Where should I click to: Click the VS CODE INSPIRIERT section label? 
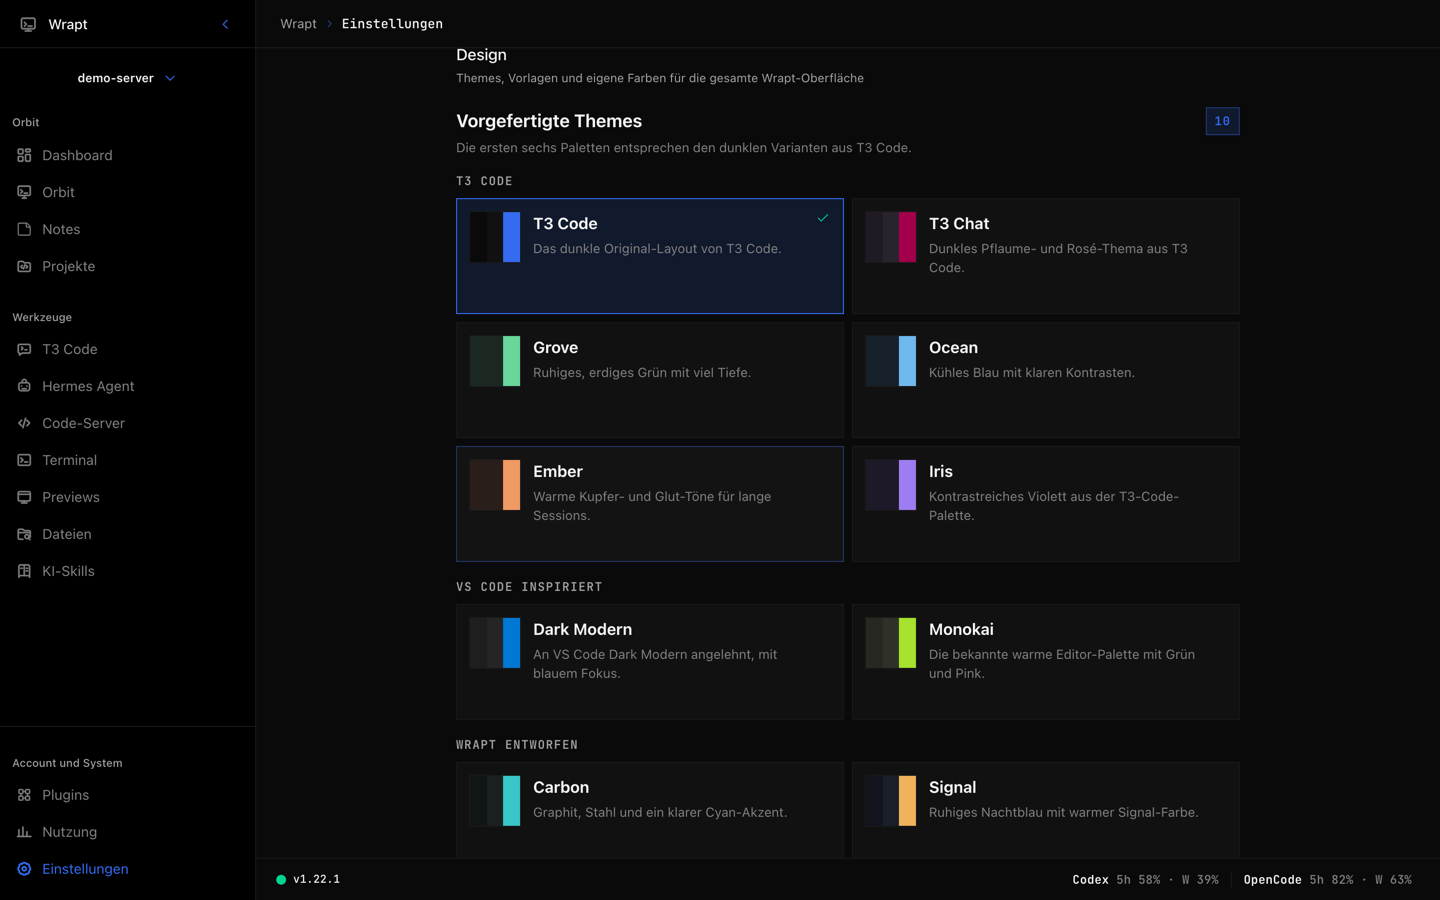pos(529,587)
